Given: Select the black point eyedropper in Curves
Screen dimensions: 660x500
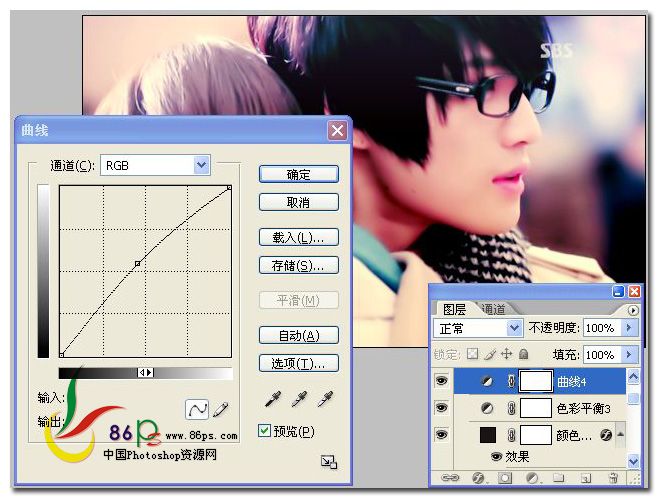Looking at the screenshot, I should click(273, 399).
